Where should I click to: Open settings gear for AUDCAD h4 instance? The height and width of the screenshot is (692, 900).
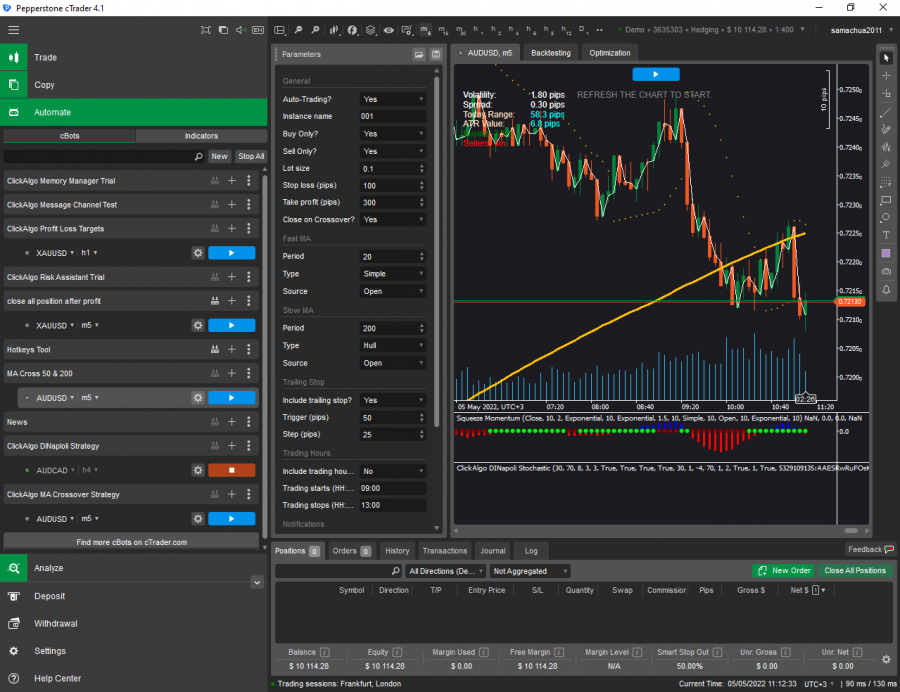tap(198, 471)
